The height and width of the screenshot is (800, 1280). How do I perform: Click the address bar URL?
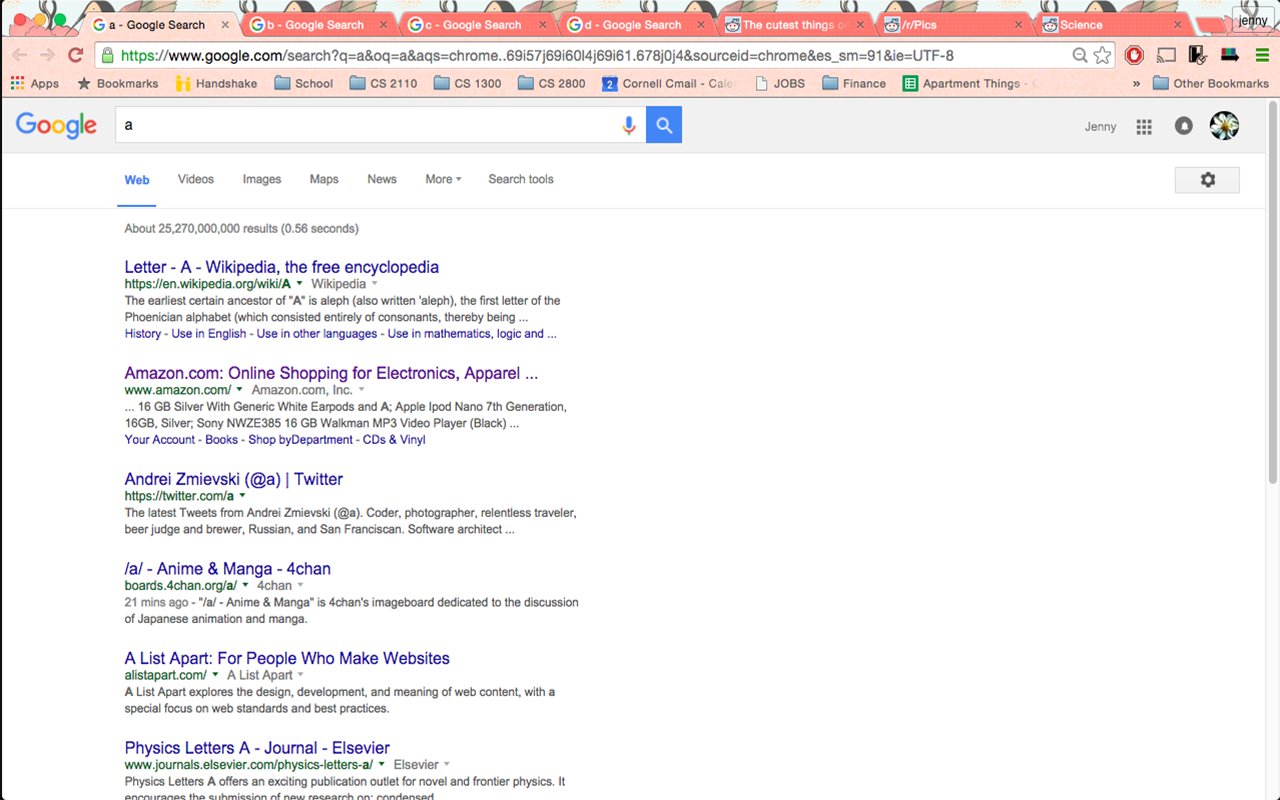pyautogui.click(x=536, y=56)
